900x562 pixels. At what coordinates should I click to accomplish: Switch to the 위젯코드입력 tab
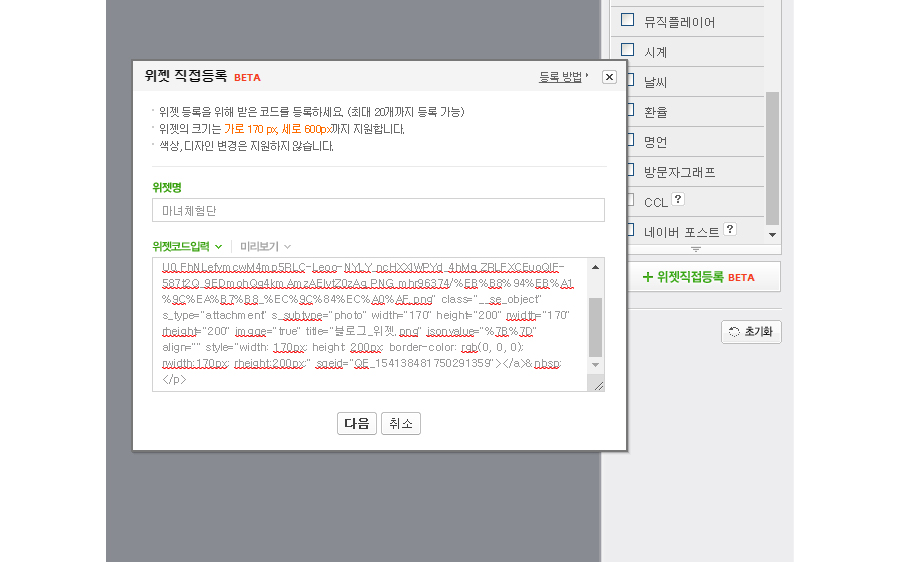pyautogui.click(x=181, y=246)
